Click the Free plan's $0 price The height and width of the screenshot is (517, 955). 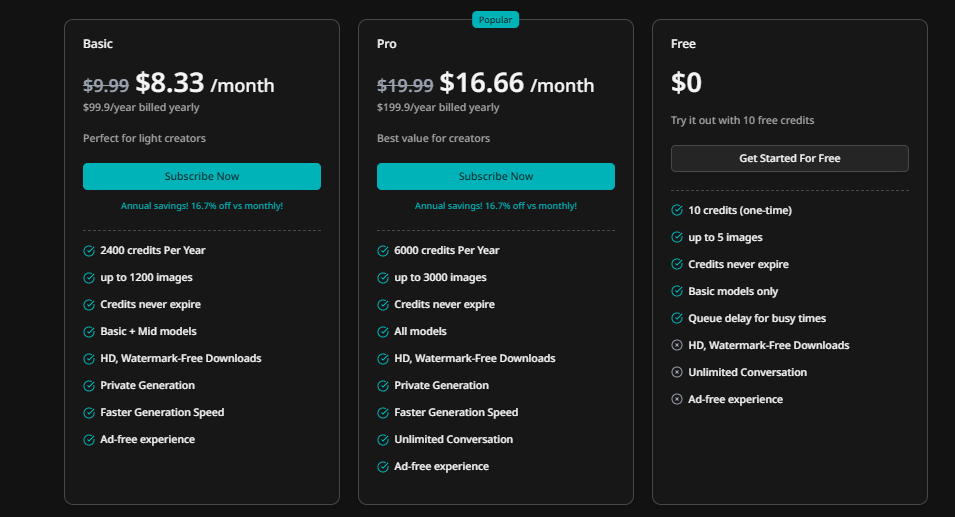(686, 84)
